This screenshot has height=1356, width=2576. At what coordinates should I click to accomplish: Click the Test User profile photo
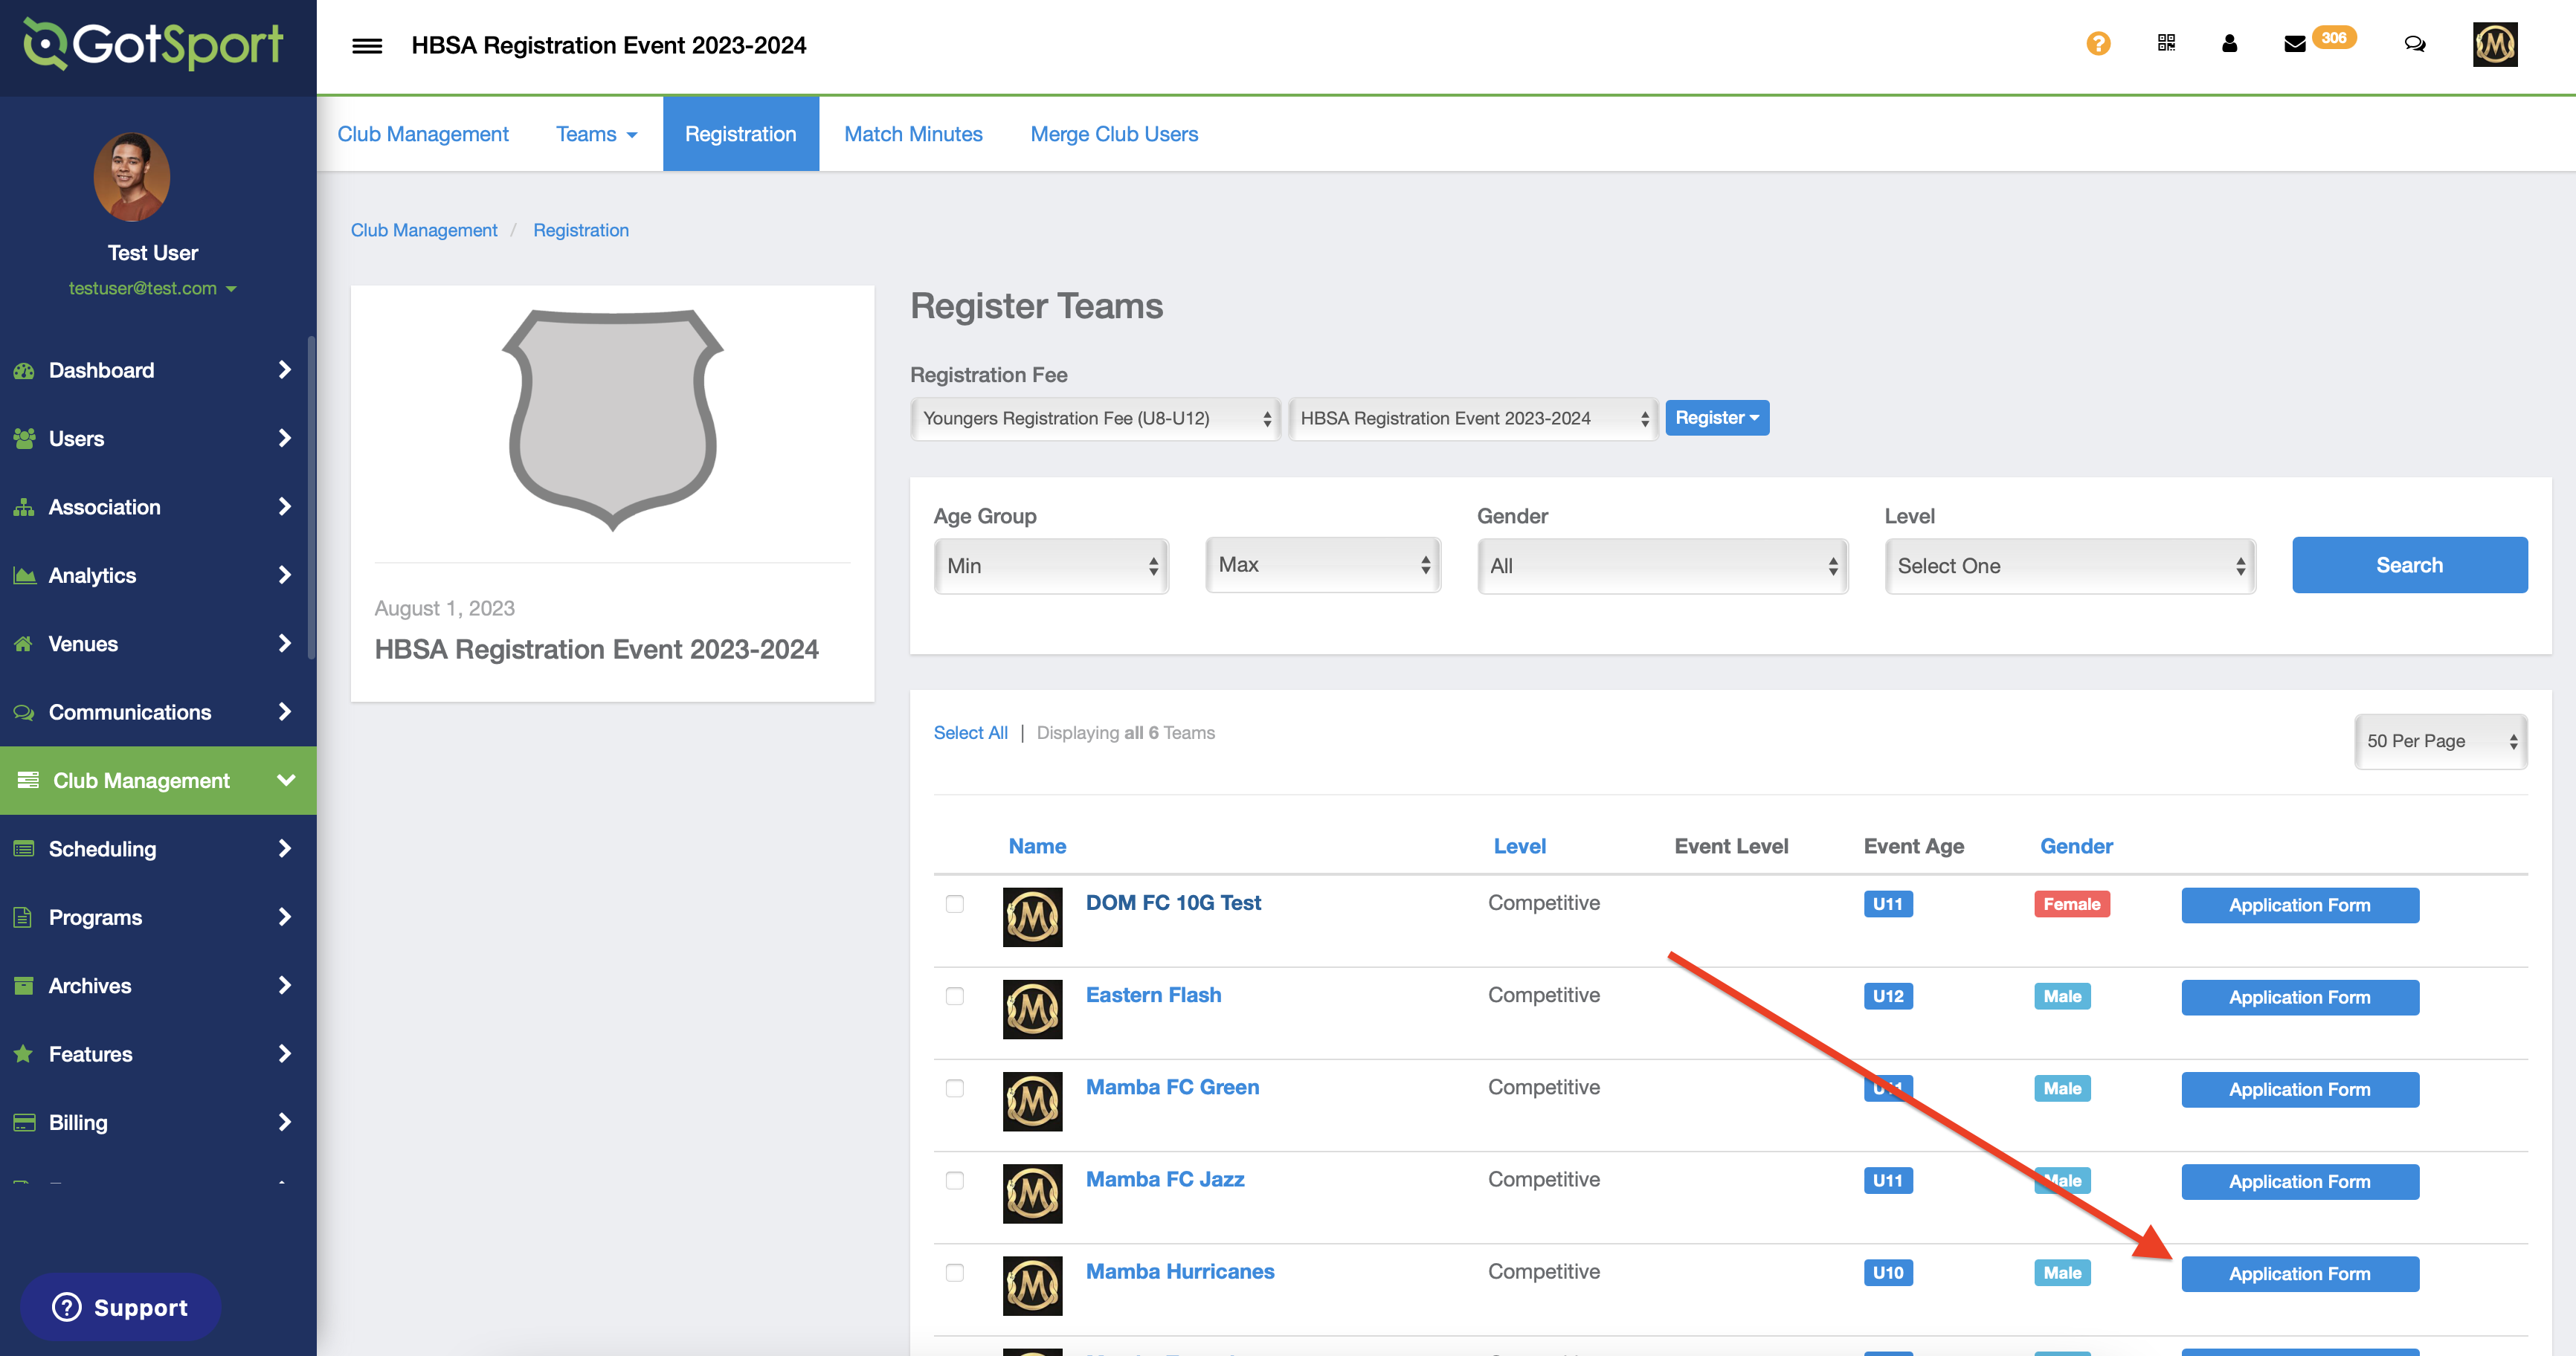[132, 176]
